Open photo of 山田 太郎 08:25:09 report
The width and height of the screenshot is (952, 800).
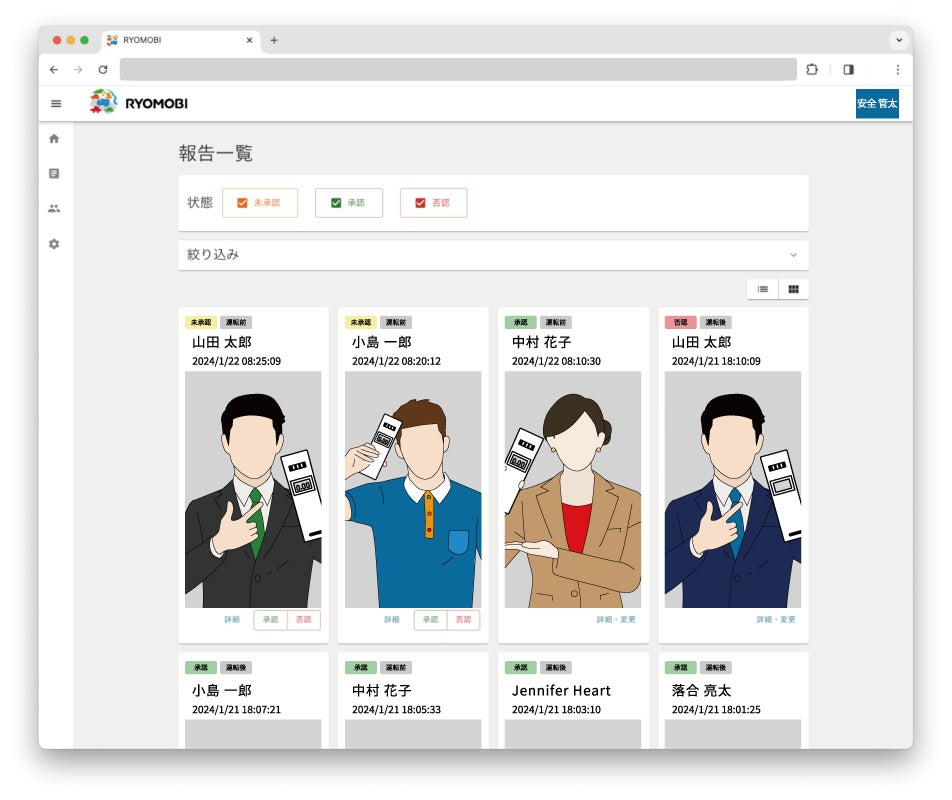click(253, 489)
